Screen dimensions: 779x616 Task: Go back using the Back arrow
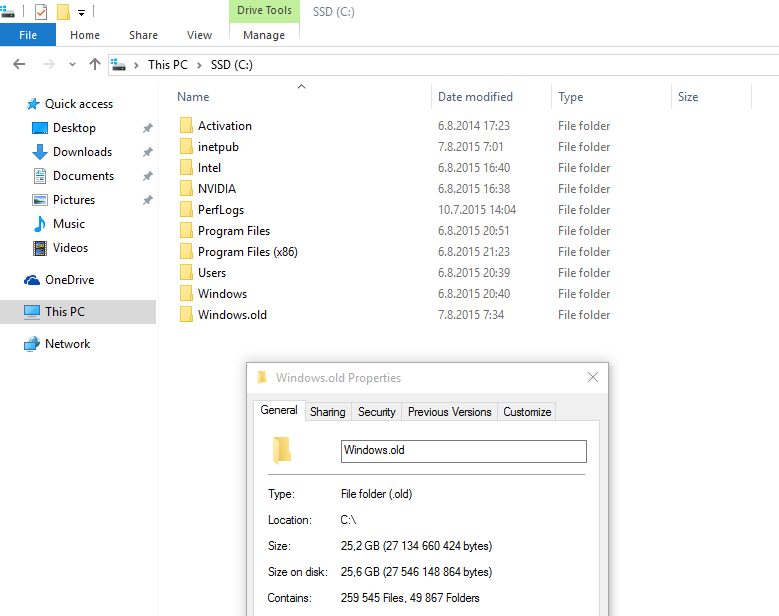pyautogui.click(x=19, y=64)
